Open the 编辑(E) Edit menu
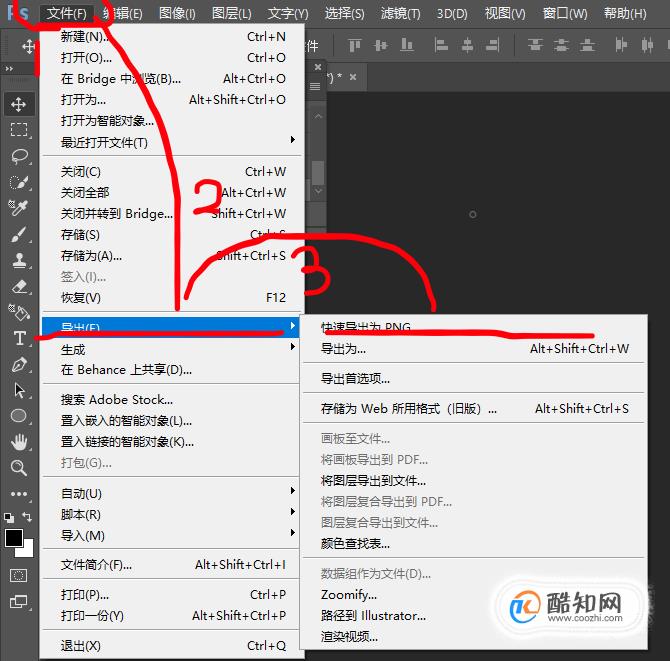This screenshot has width=670, height=661. coord(123,14)
